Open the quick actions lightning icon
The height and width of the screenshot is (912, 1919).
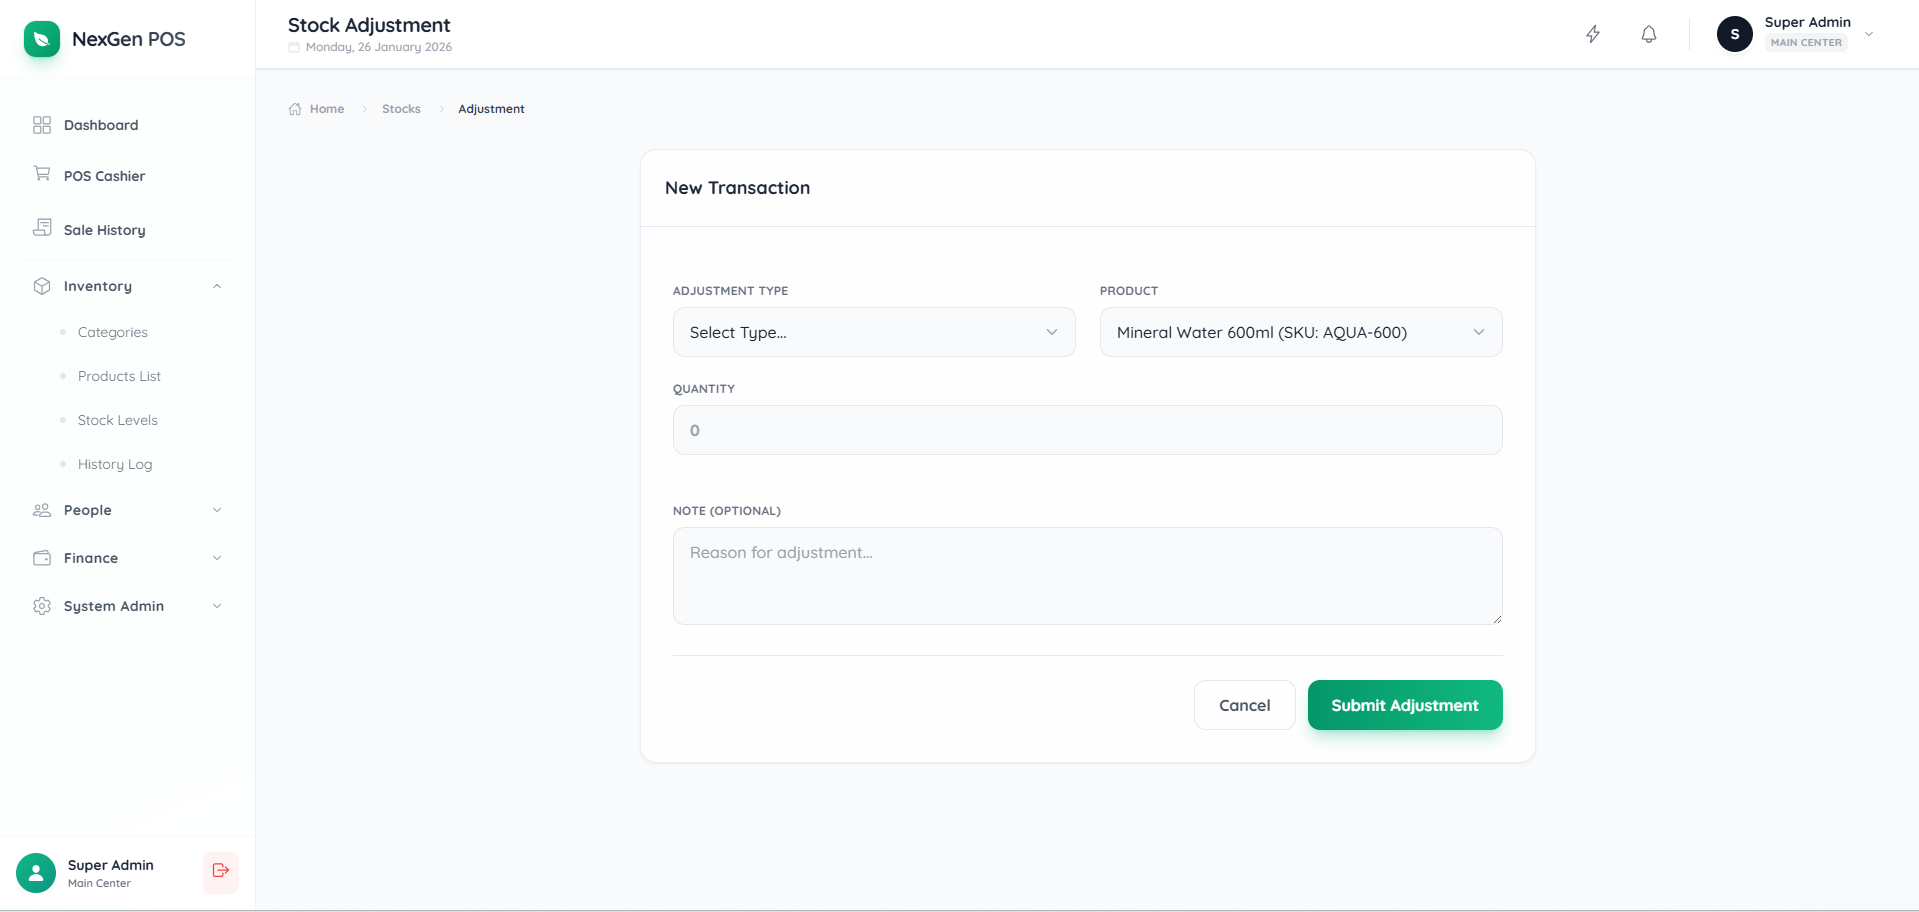point(1593,34)
